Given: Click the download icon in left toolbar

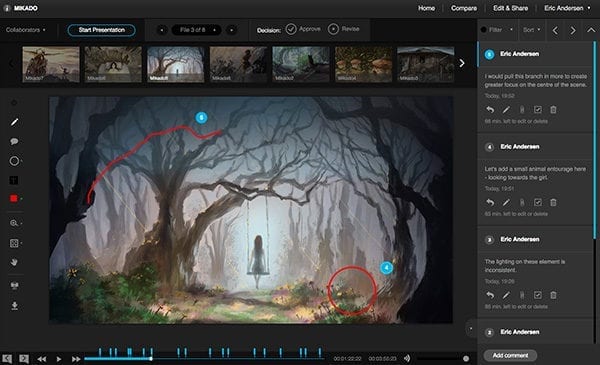Looking at the screenshot, I should tap(14, 306).
